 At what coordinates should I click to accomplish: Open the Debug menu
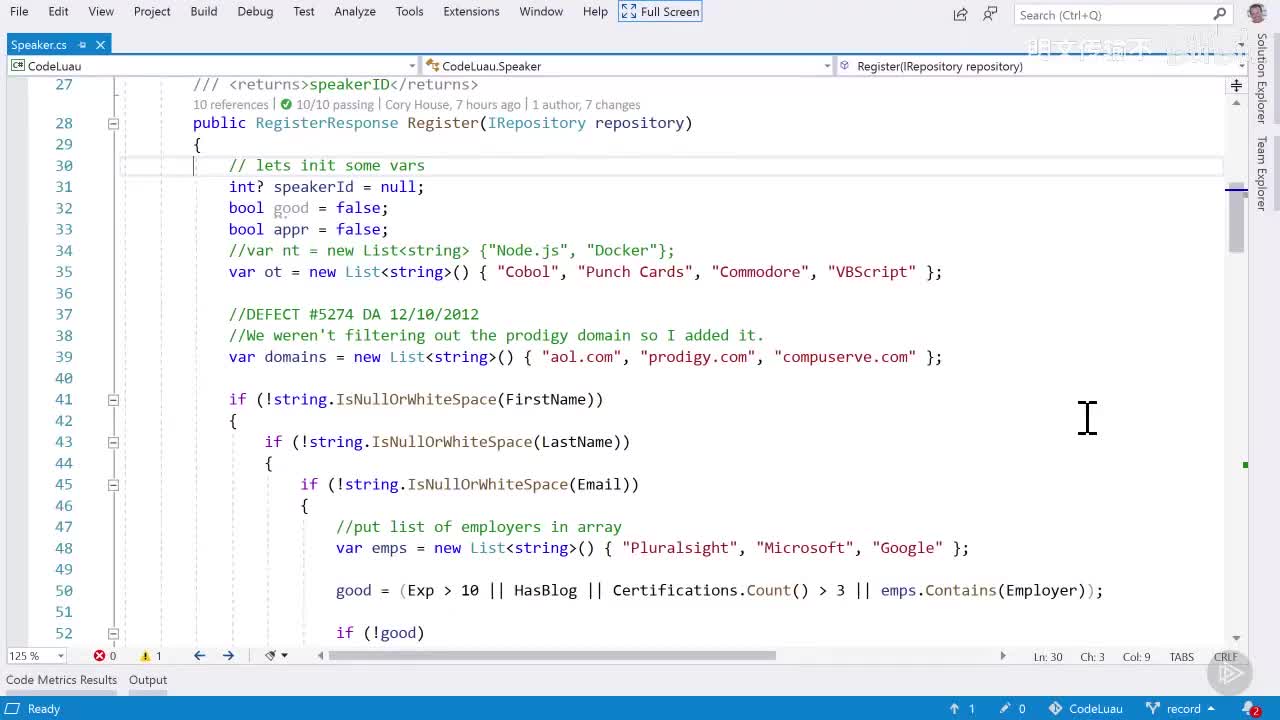click(x=255, y=11)
